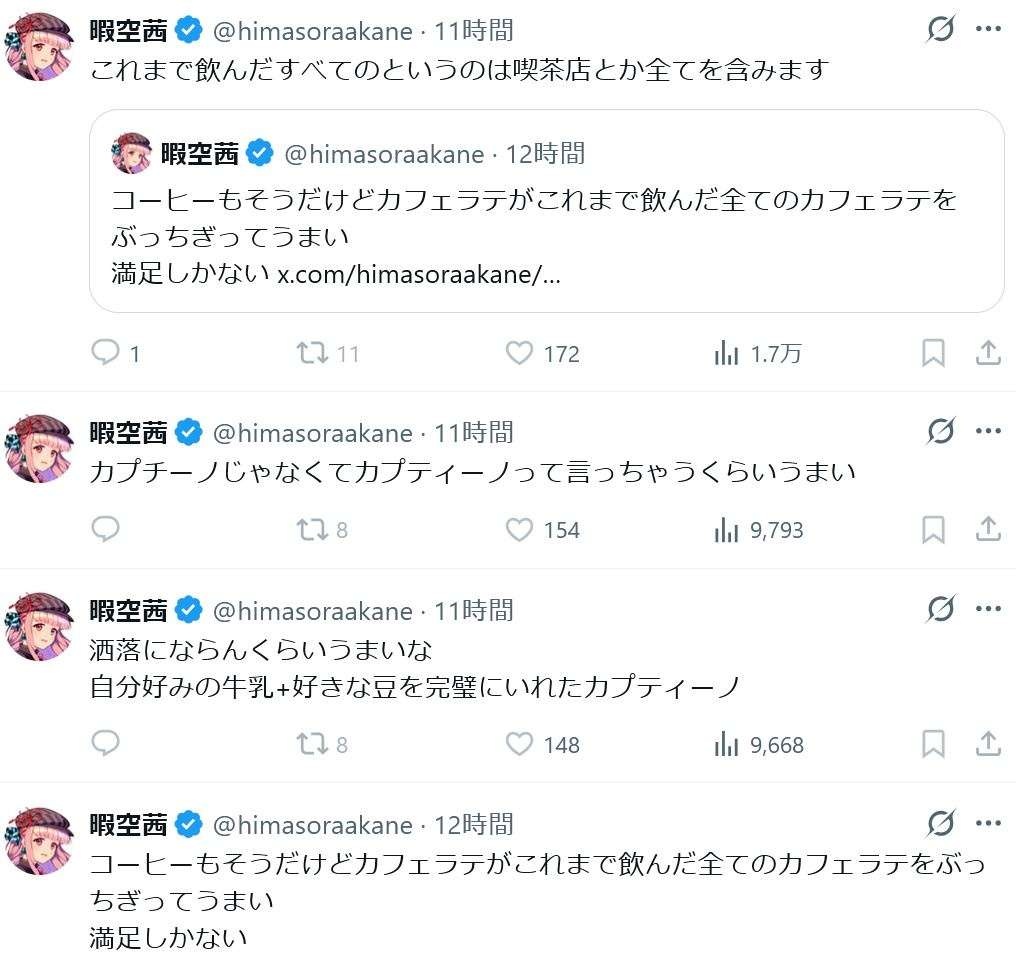Open more options on カプチーノ tweet
This screenshot has height=972, width=1016.
988,432
